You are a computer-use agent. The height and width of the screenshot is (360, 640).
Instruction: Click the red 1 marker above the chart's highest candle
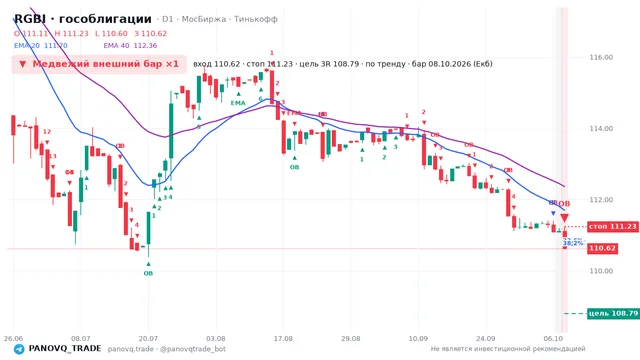coord(272,53)
